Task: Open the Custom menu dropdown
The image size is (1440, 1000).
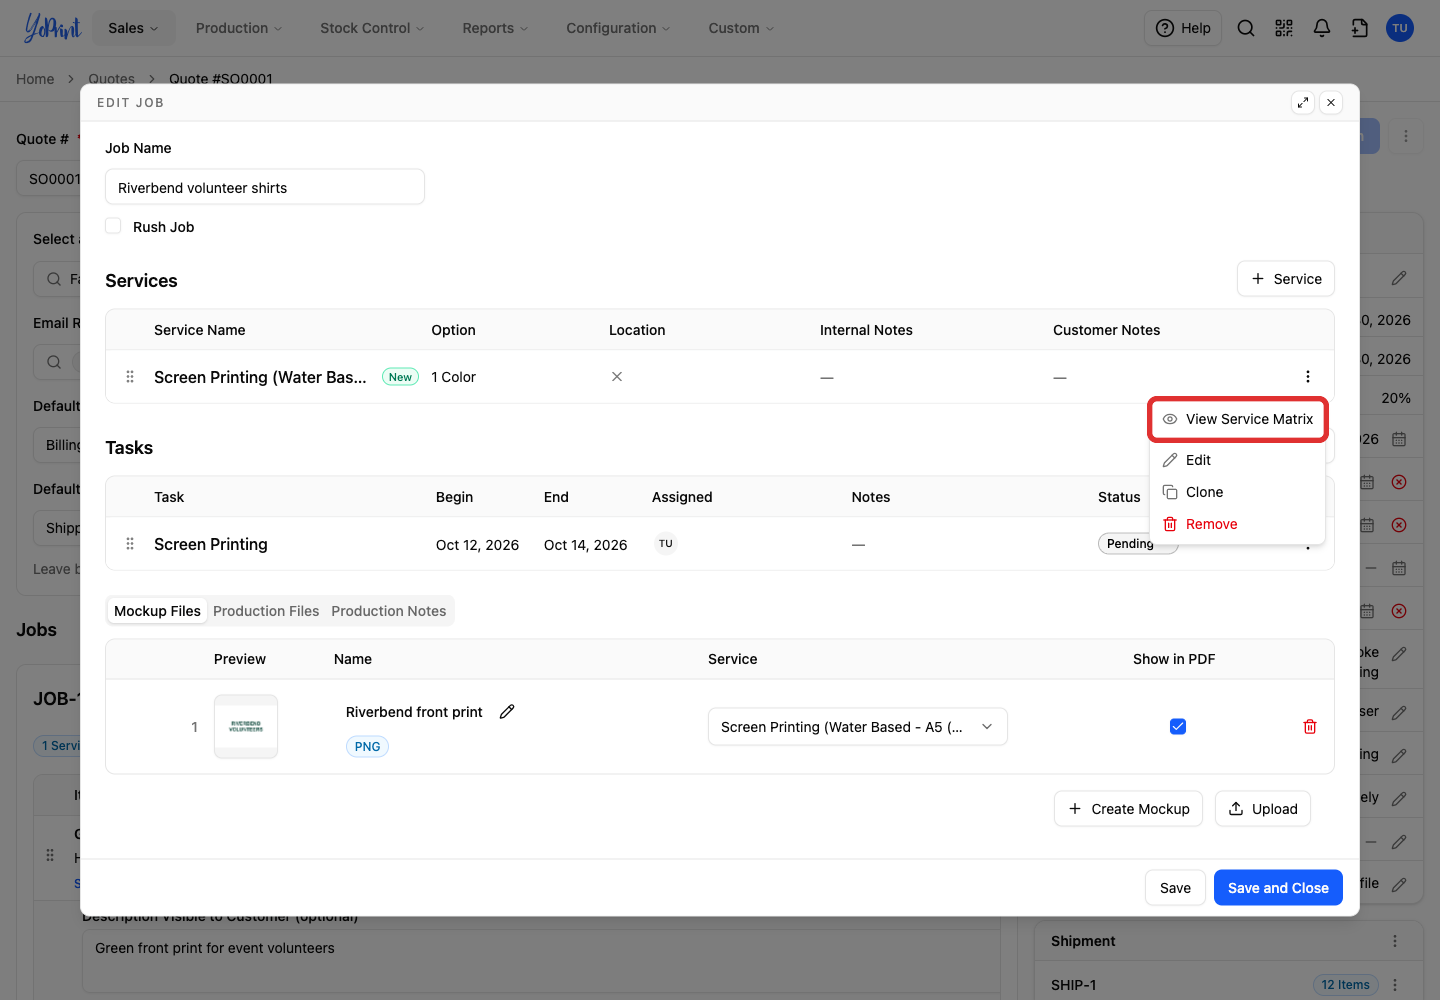Action: 741,28
